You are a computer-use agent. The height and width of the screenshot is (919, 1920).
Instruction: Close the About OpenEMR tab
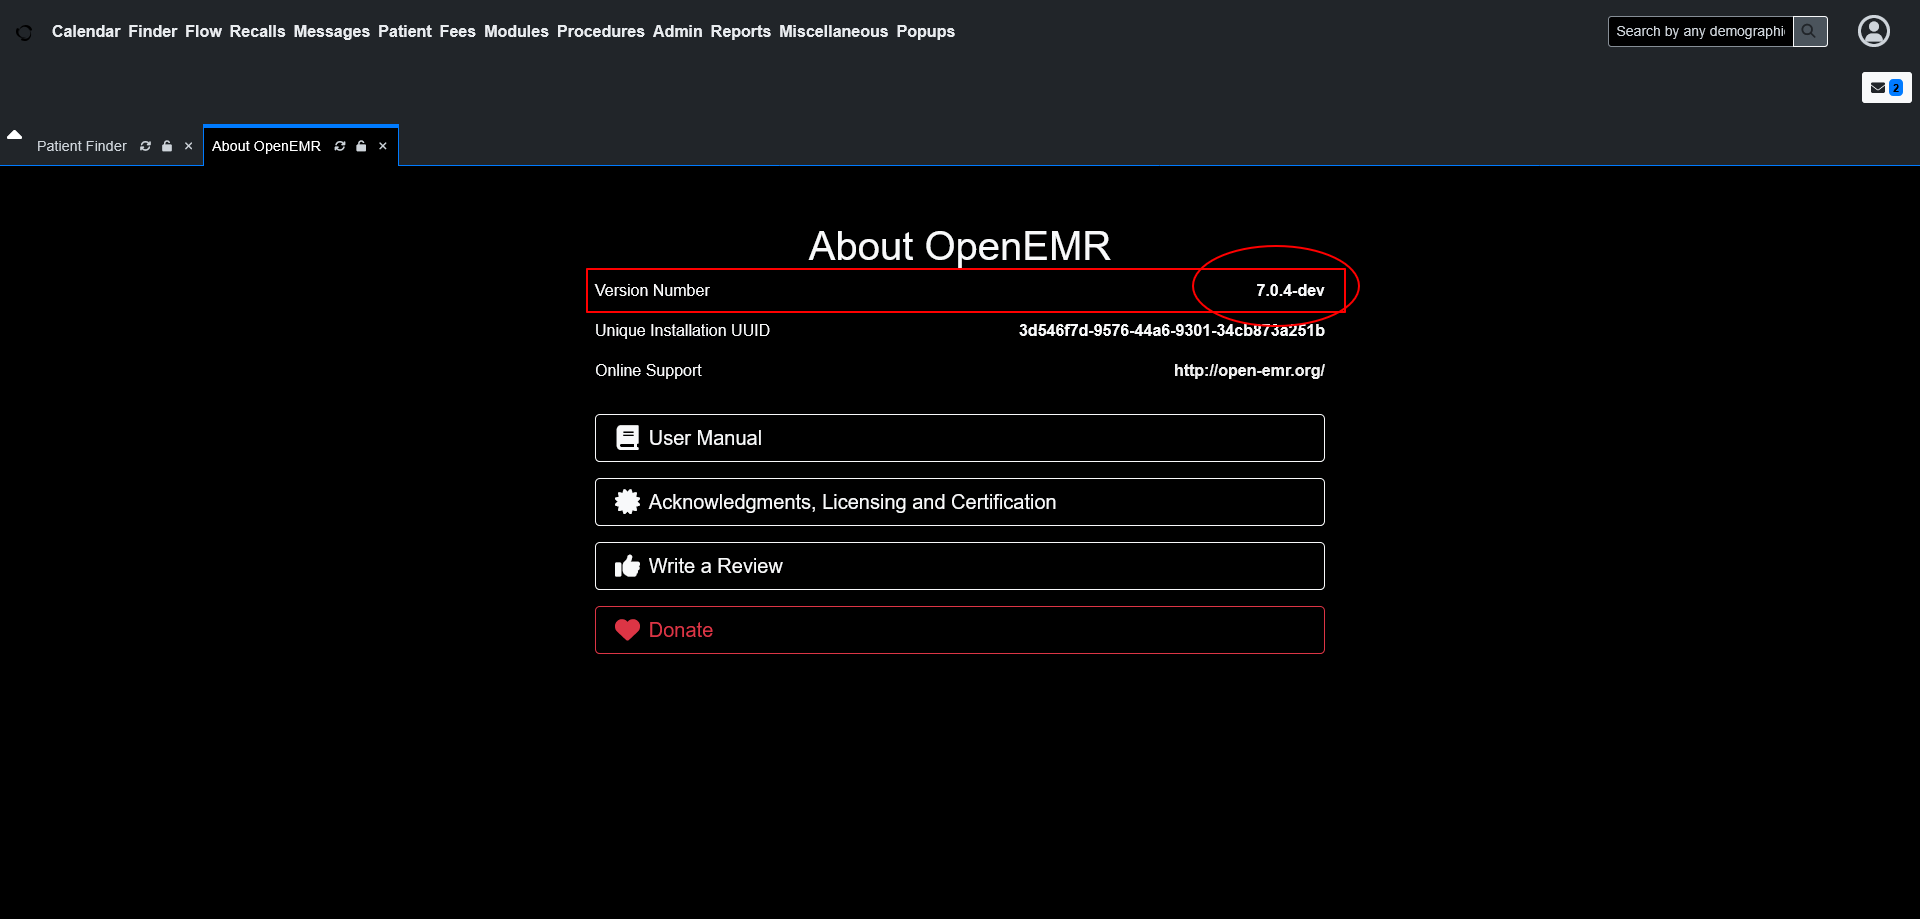click(383, 146)
